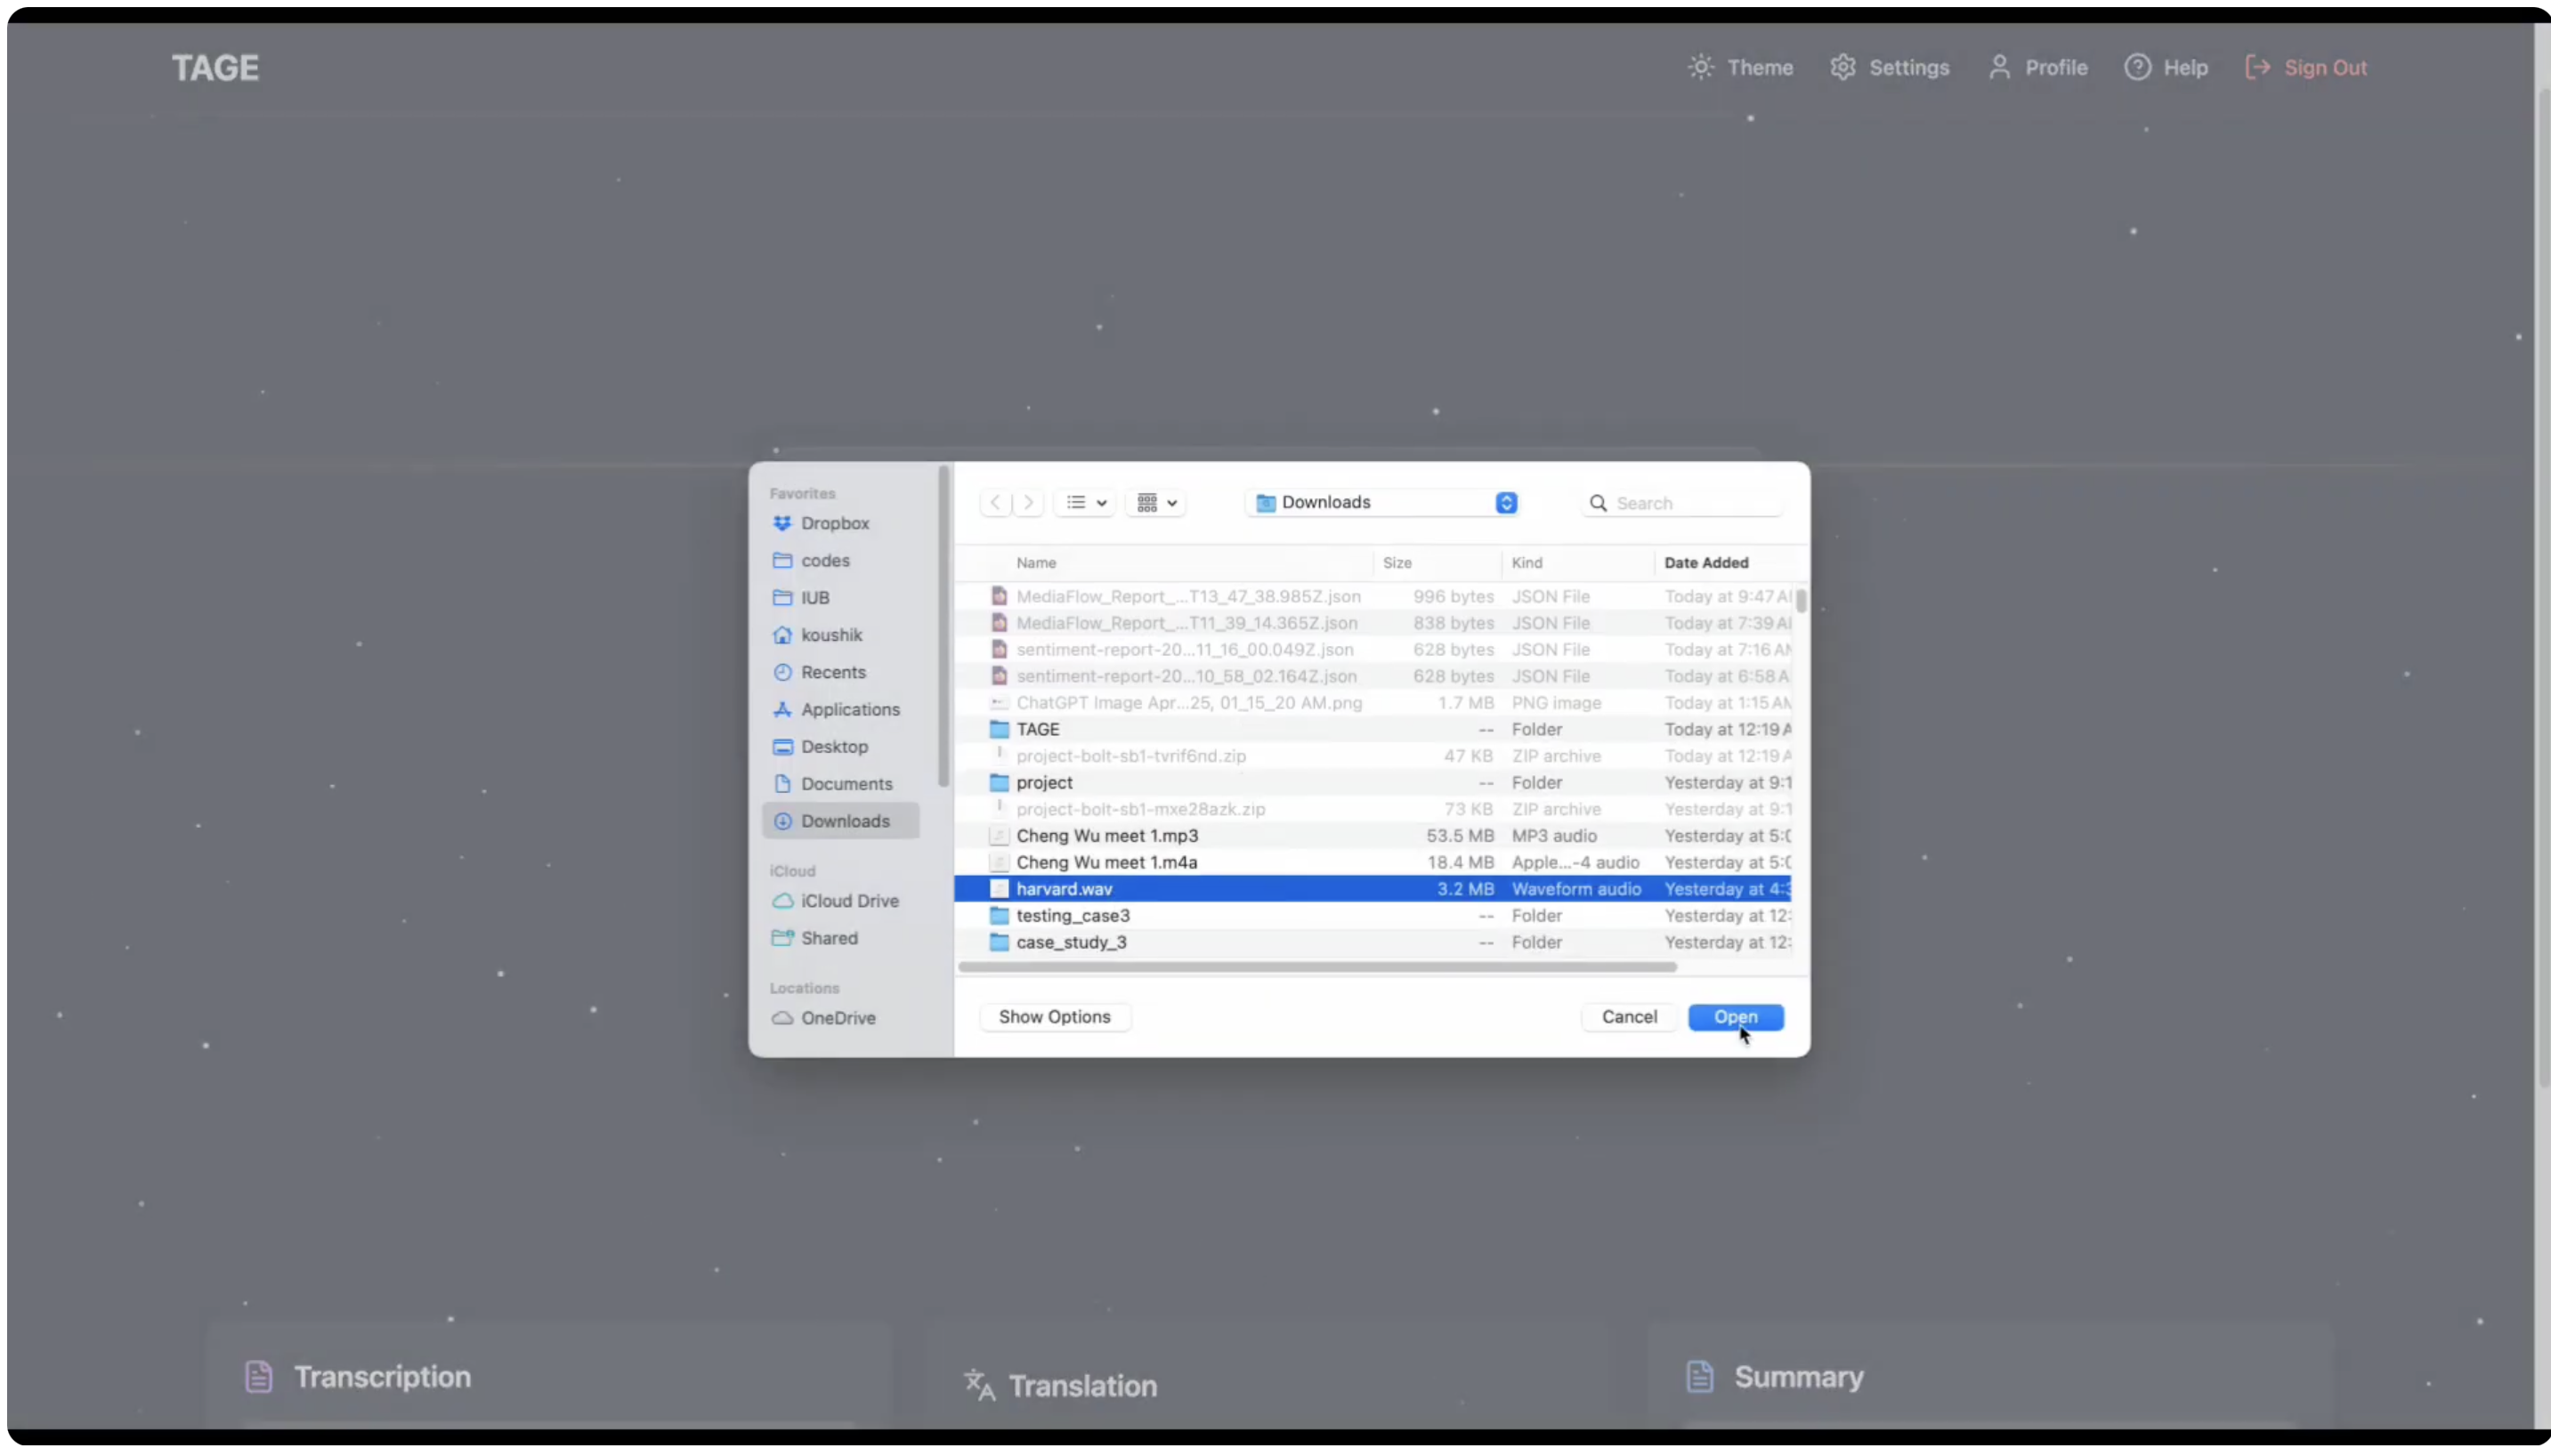This screenshot has height=1456, width=2551.
Task: Open the list view options dropdown
Action: (x=1086, y=502)
